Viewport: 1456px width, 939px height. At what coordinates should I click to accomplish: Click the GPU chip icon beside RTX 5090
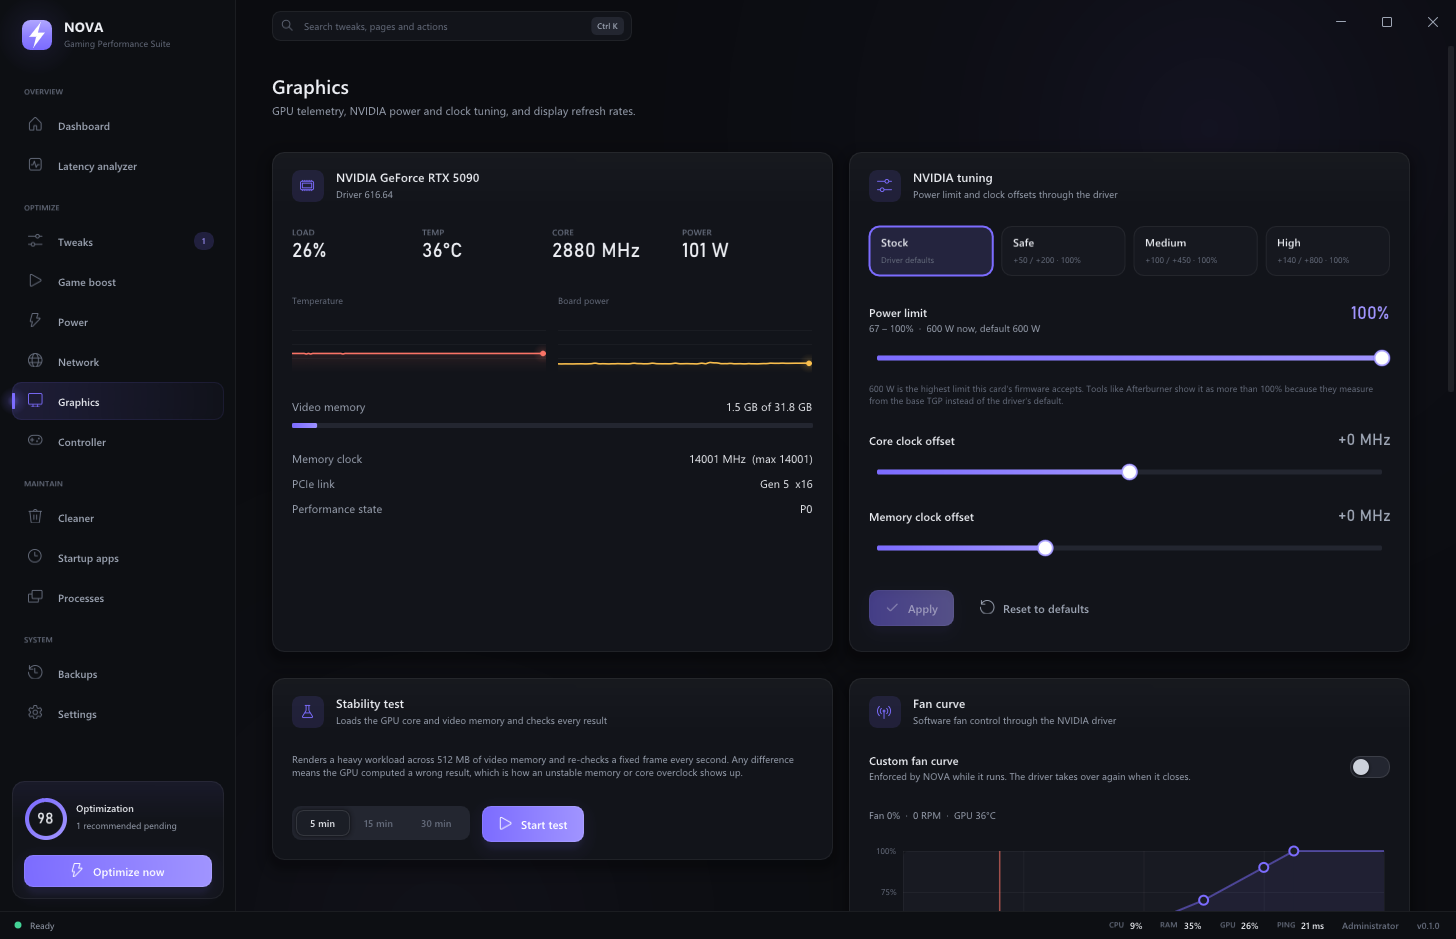click(x=307, y=185)
